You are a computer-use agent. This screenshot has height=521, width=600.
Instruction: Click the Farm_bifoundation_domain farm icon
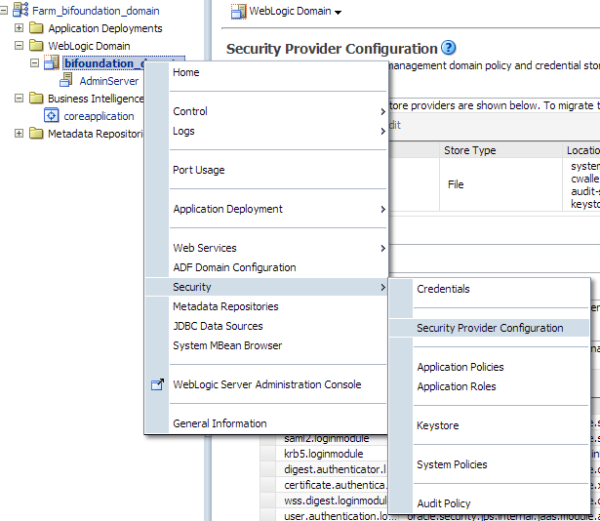click(x=21, y=10)
